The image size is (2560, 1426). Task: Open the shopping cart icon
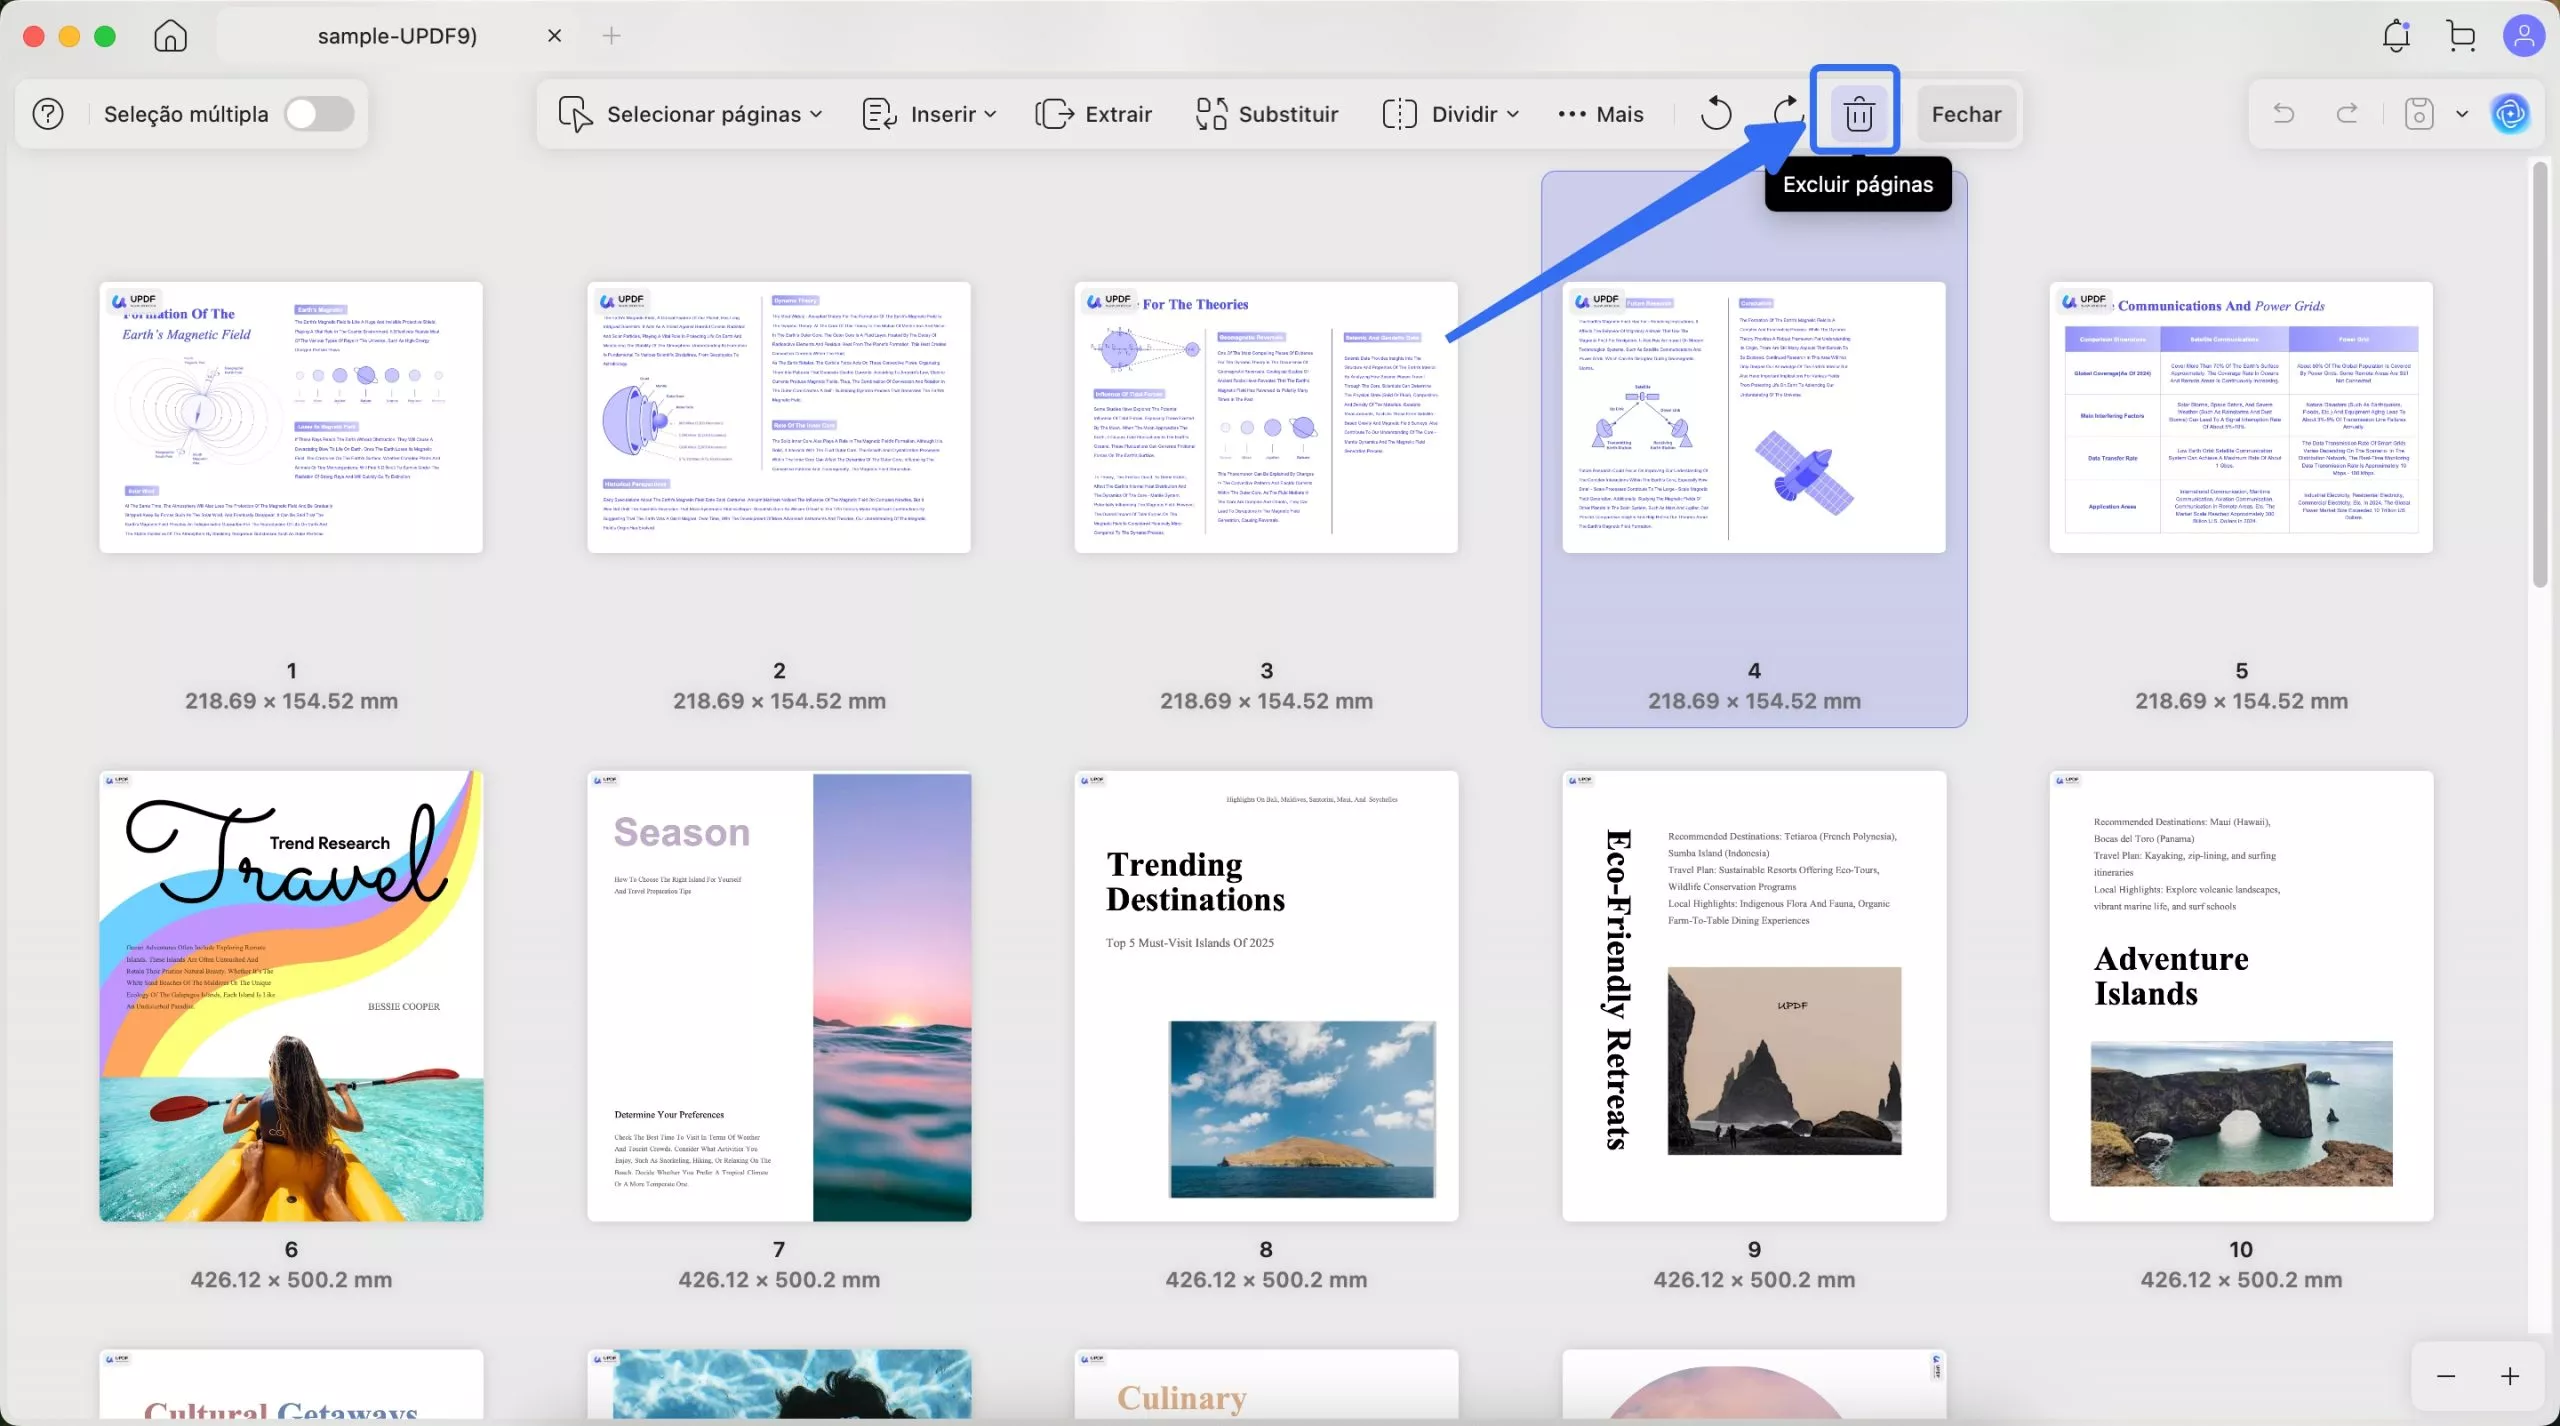tap(2461, 36)
